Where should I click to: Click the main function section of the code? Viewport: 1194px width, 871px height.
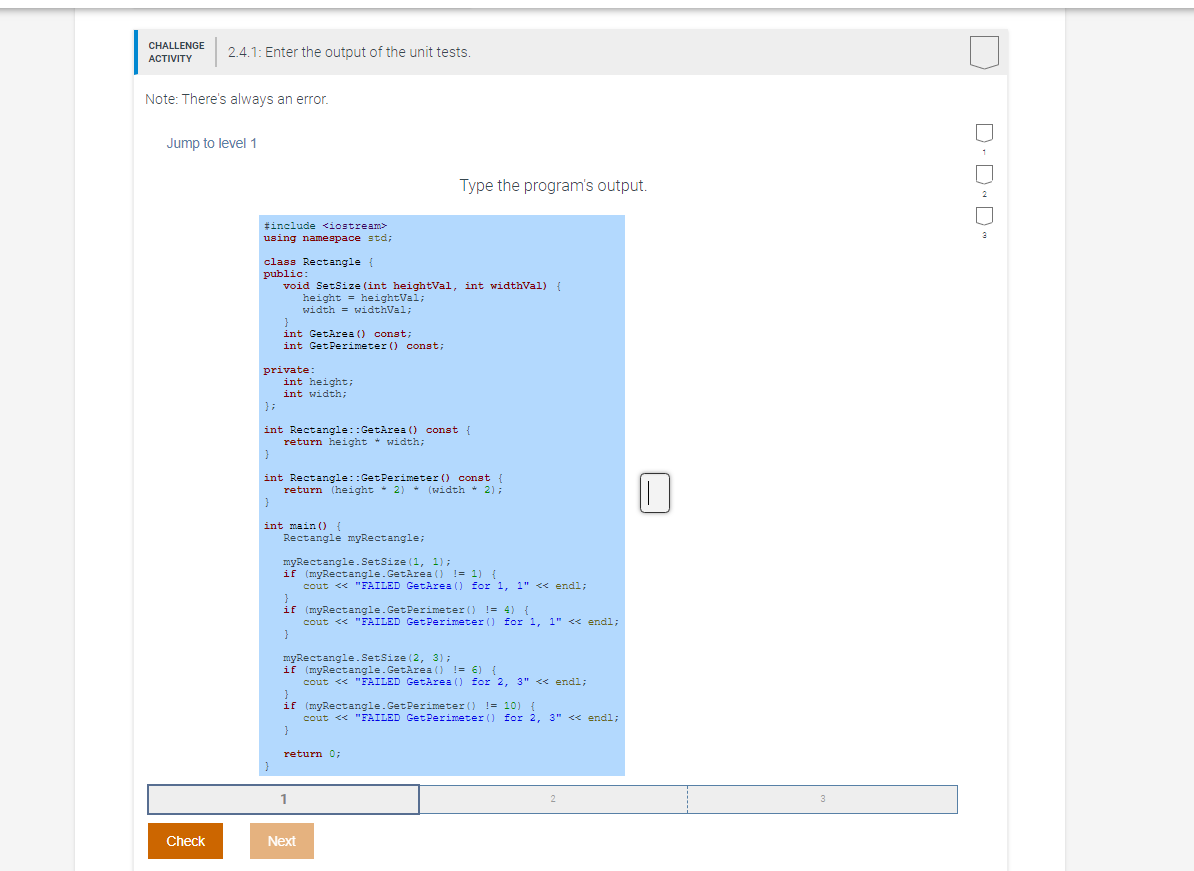[300, 525]
